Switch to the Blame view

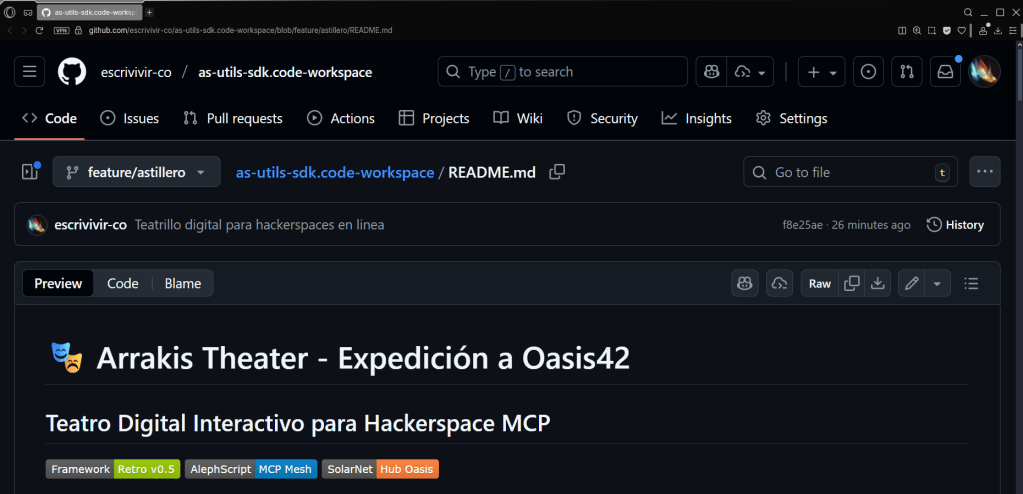click(x=183, y=284)
